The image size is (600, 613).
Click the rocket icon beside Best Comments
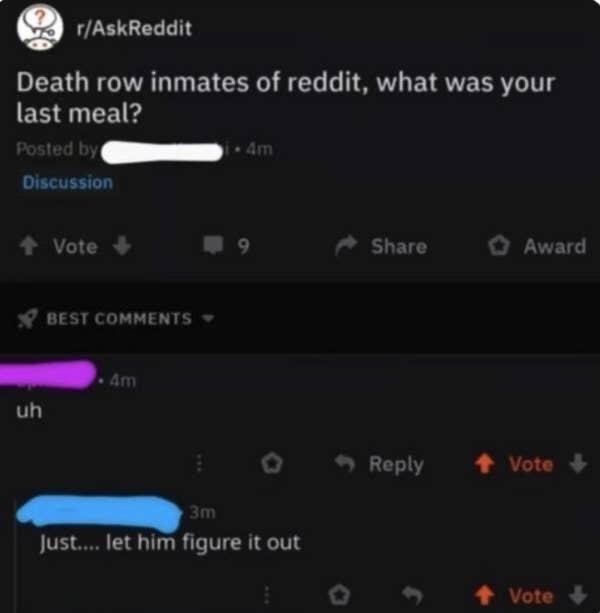30,318
